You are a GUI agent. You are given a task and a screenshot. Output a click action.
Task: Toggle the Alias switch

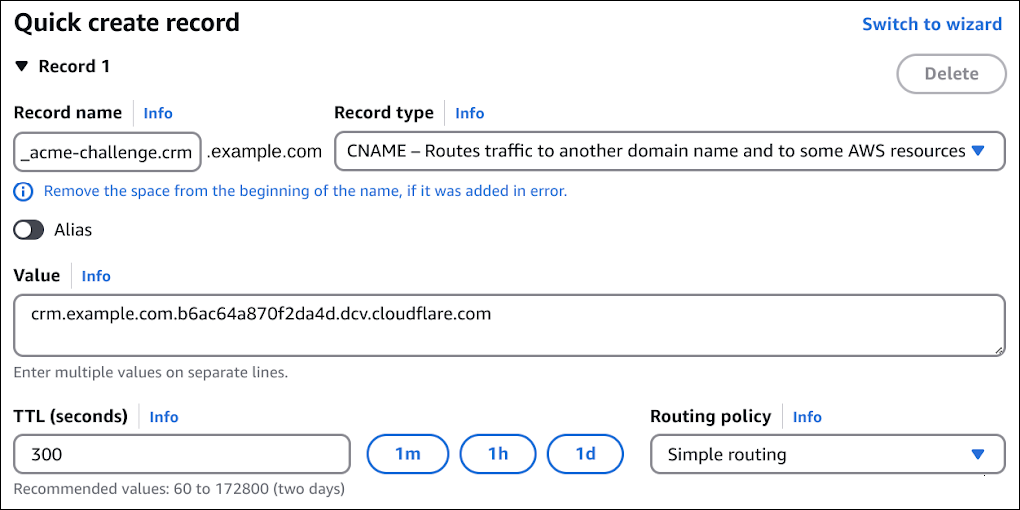pos(29,230)
